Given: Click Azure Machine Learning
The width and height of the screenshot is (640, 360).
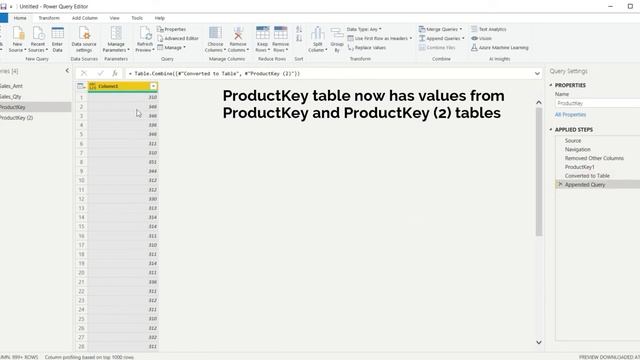Looking at the screenshot, I should [x=500, y=48].
